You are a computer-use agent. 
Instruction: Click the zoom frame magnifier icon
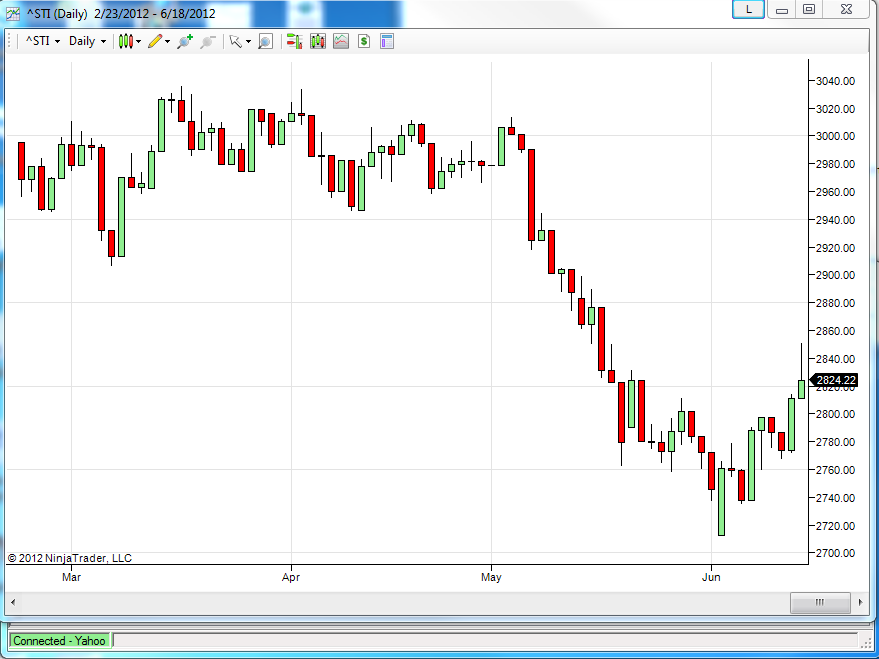(x=265, y=41)
